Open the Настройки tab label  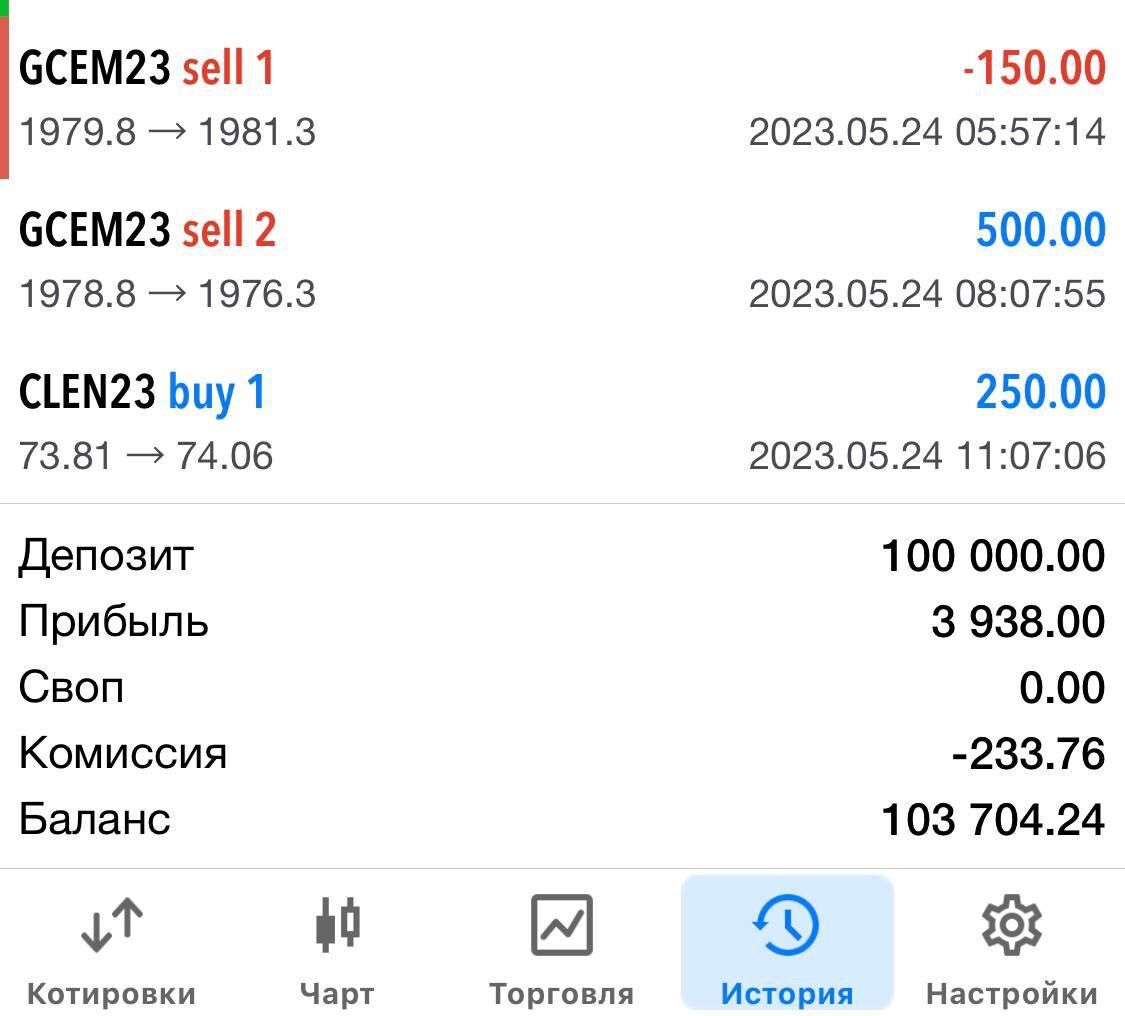click(x=1011, y=994)
